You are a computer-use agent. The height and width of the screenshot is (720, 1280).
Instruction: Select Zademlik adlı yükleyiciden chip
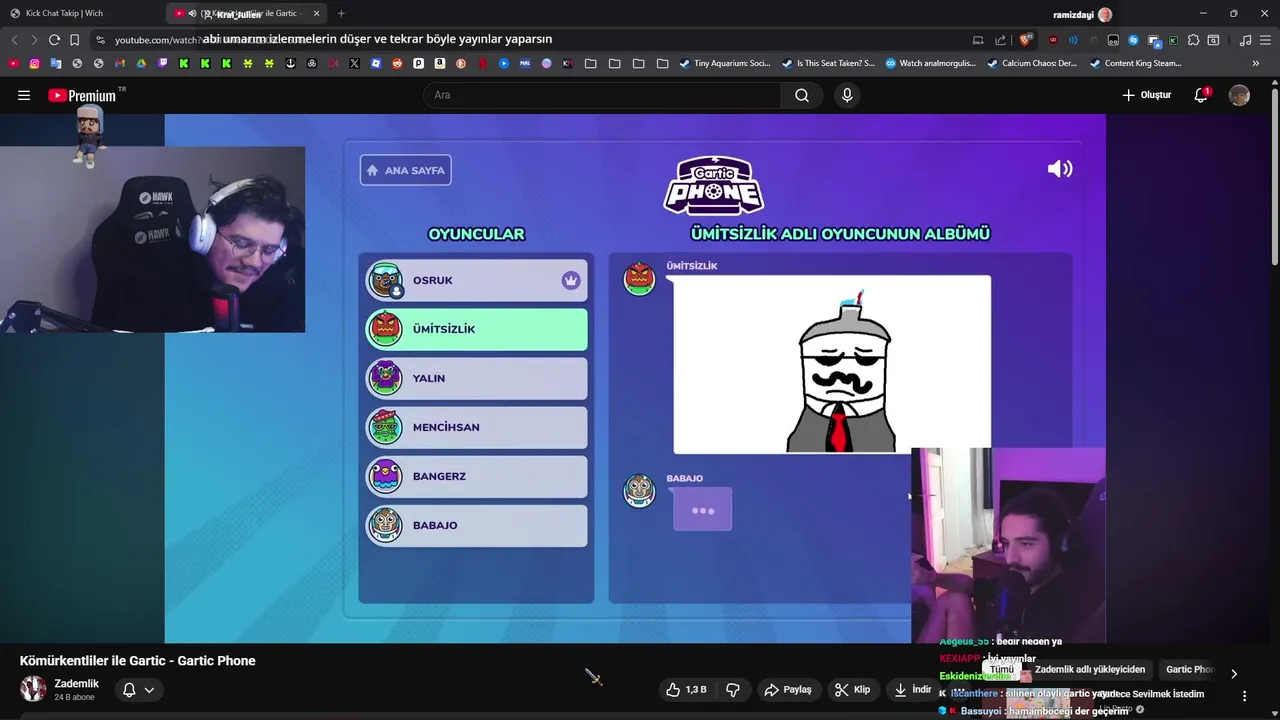[1089, 669]
